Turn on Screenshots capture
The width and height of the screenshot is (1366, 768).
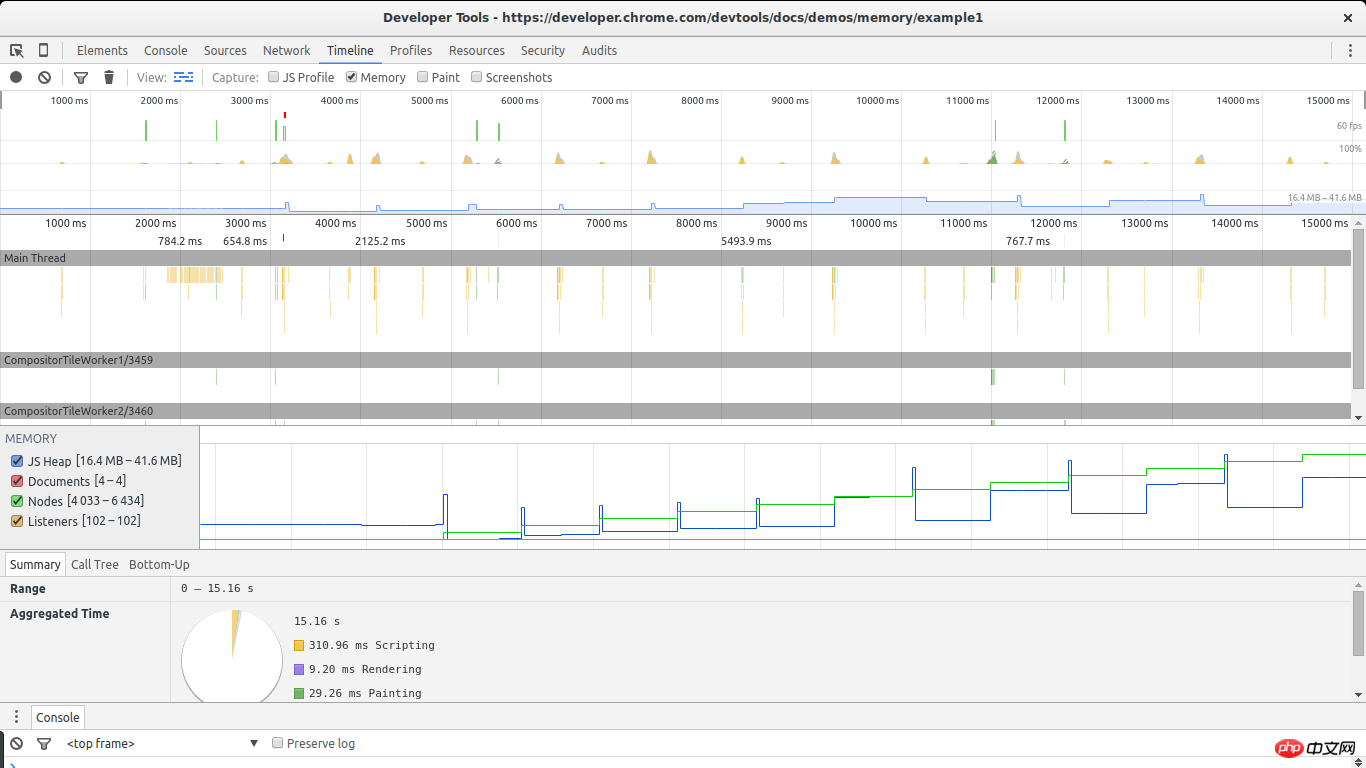pos(476,77)
